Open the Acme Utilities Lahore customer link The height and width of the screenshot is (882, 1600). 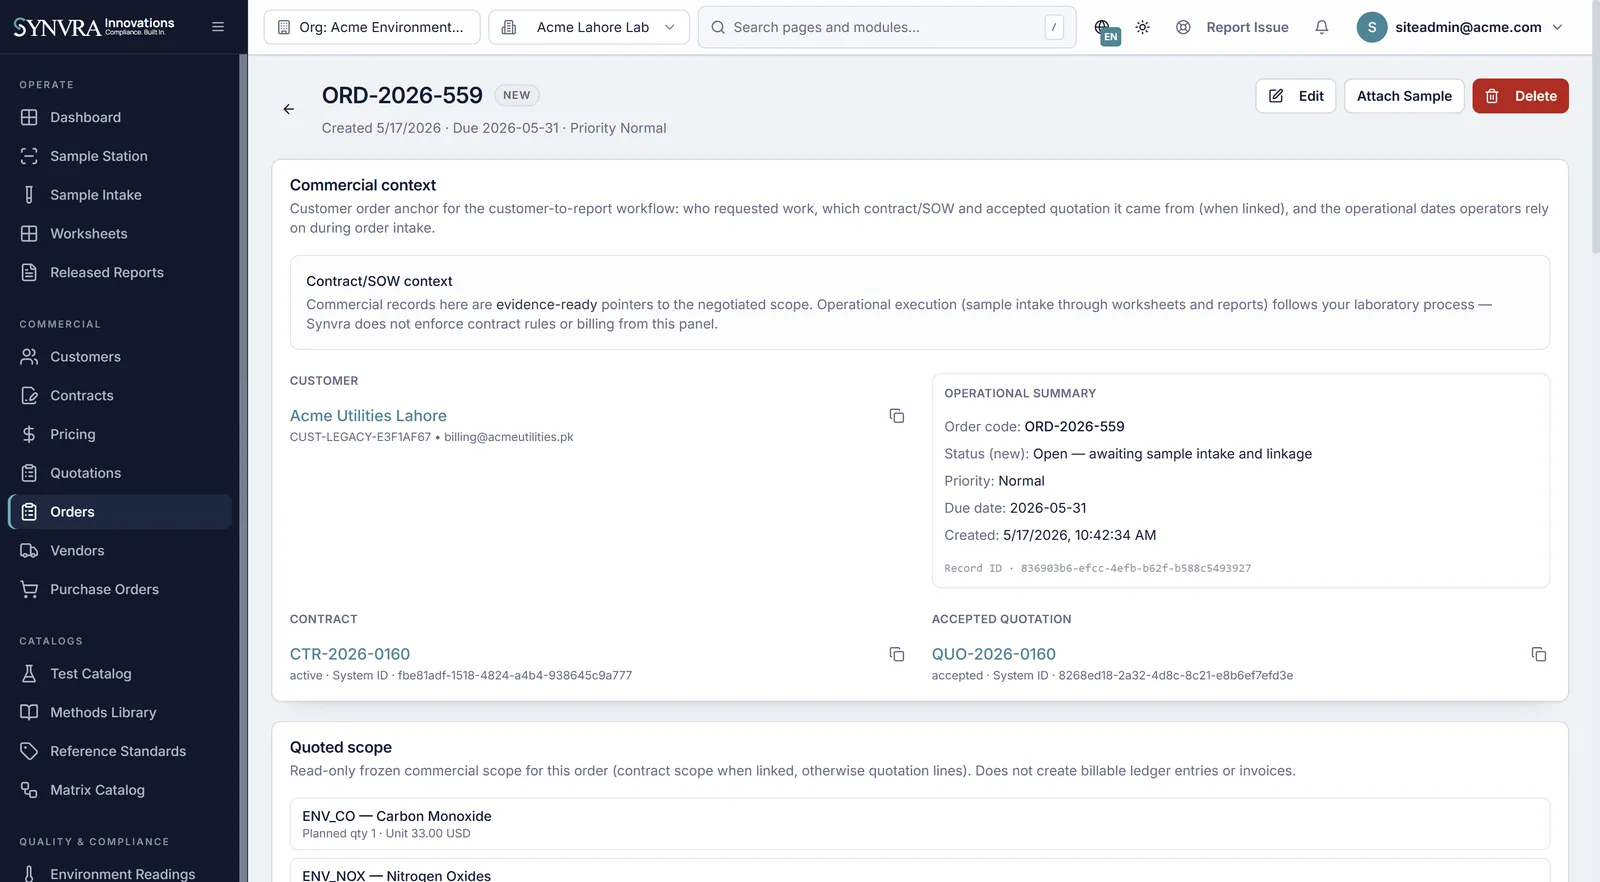[368, 416]
